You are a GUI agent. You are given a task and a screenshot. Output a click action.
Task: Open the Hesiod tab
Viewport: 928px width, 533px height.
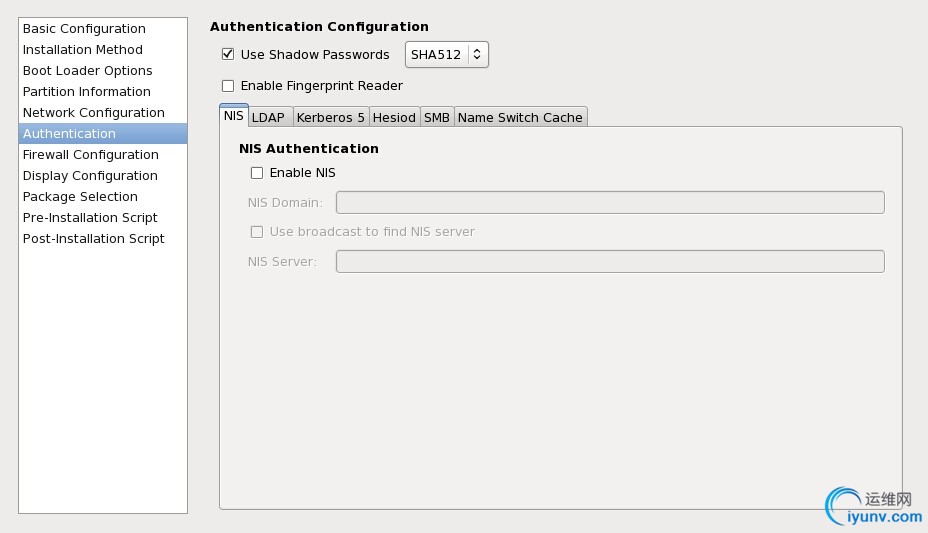(394, 117)
